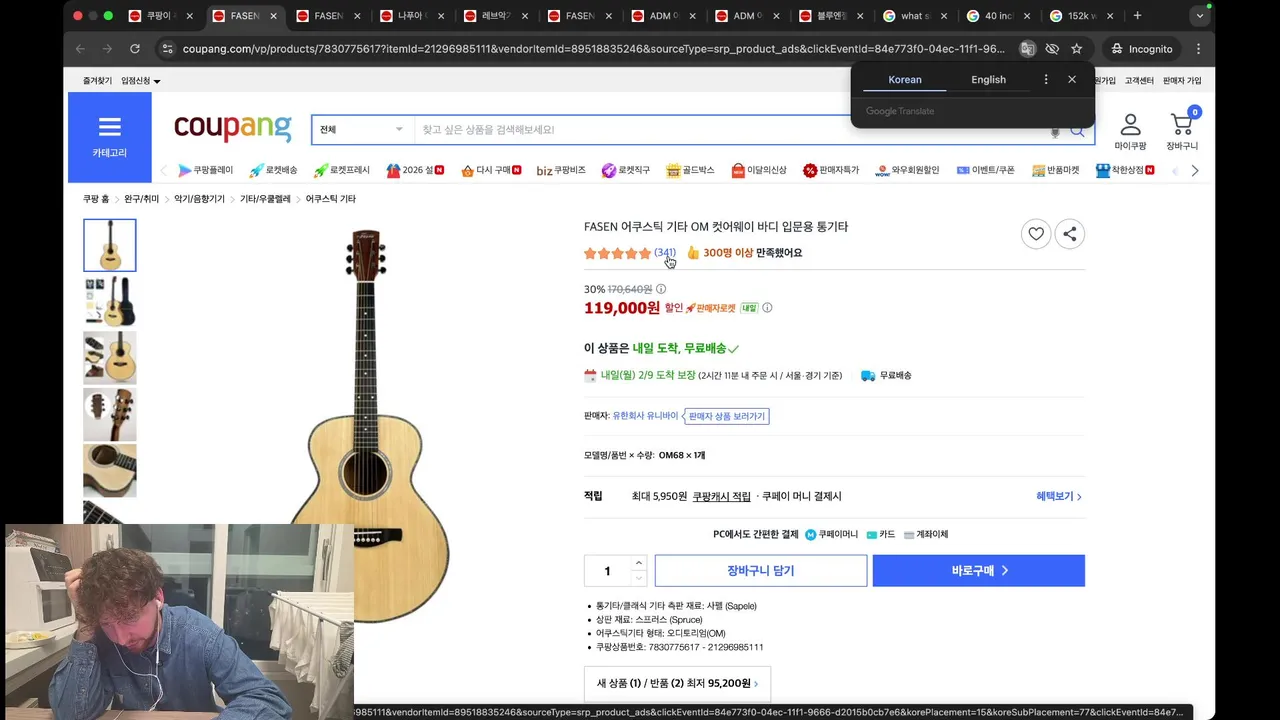This screenshot has height=720, width=1280.
Task: Expand the 혜택보기 benefits chevron
Action: pos(1059,497)
